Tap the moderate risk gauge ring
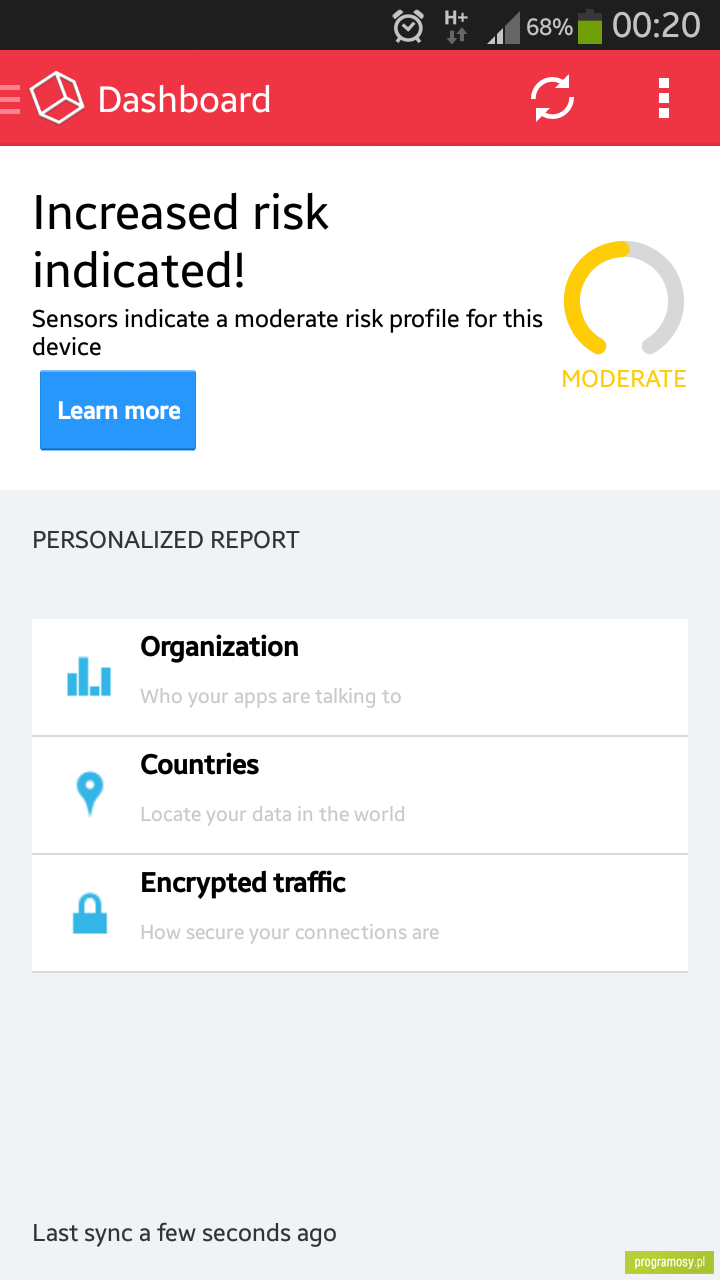The height and width of the screenshot is (1280, 720). [x=624, y=298]
